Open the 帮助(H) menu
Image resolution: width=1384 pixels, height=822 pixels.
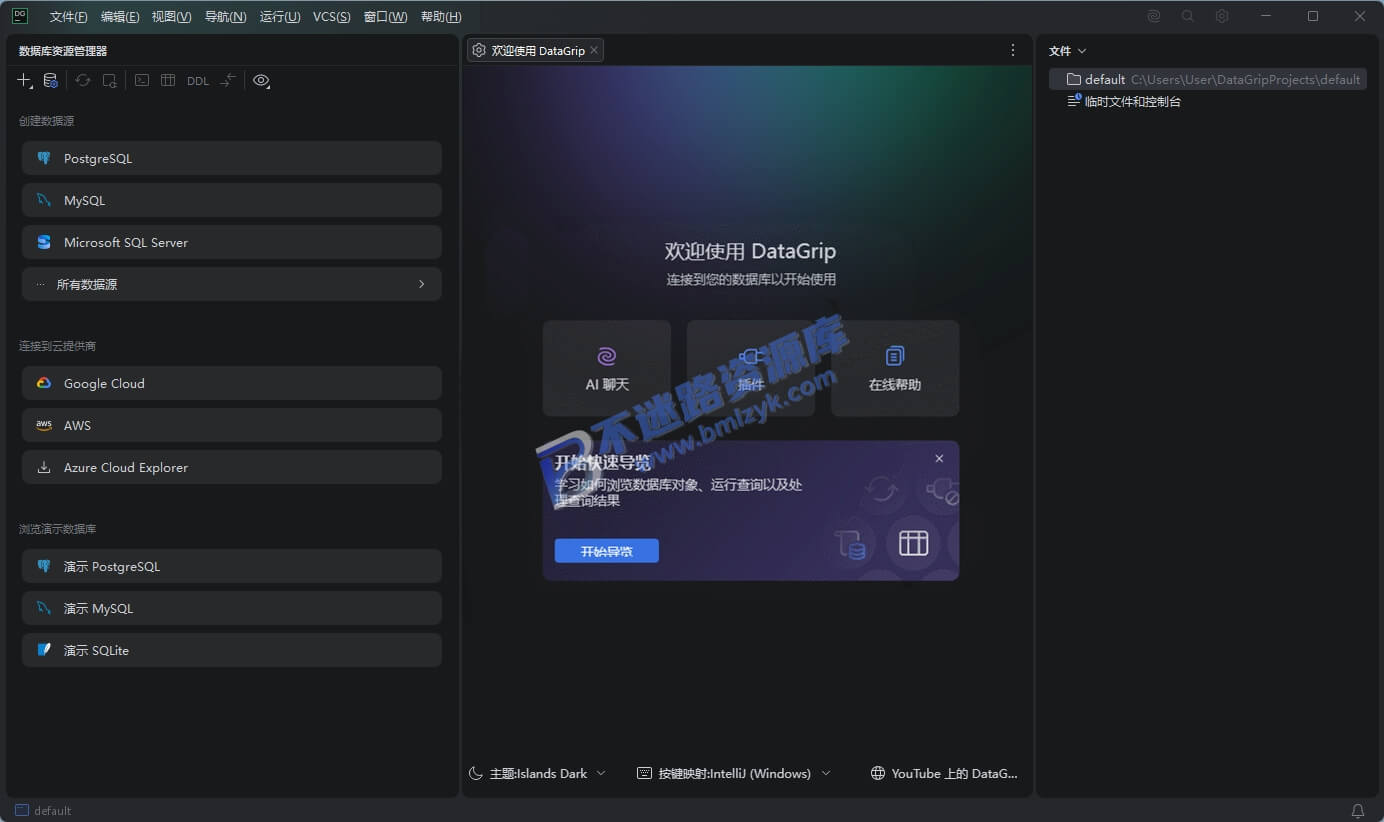(441, 17)
